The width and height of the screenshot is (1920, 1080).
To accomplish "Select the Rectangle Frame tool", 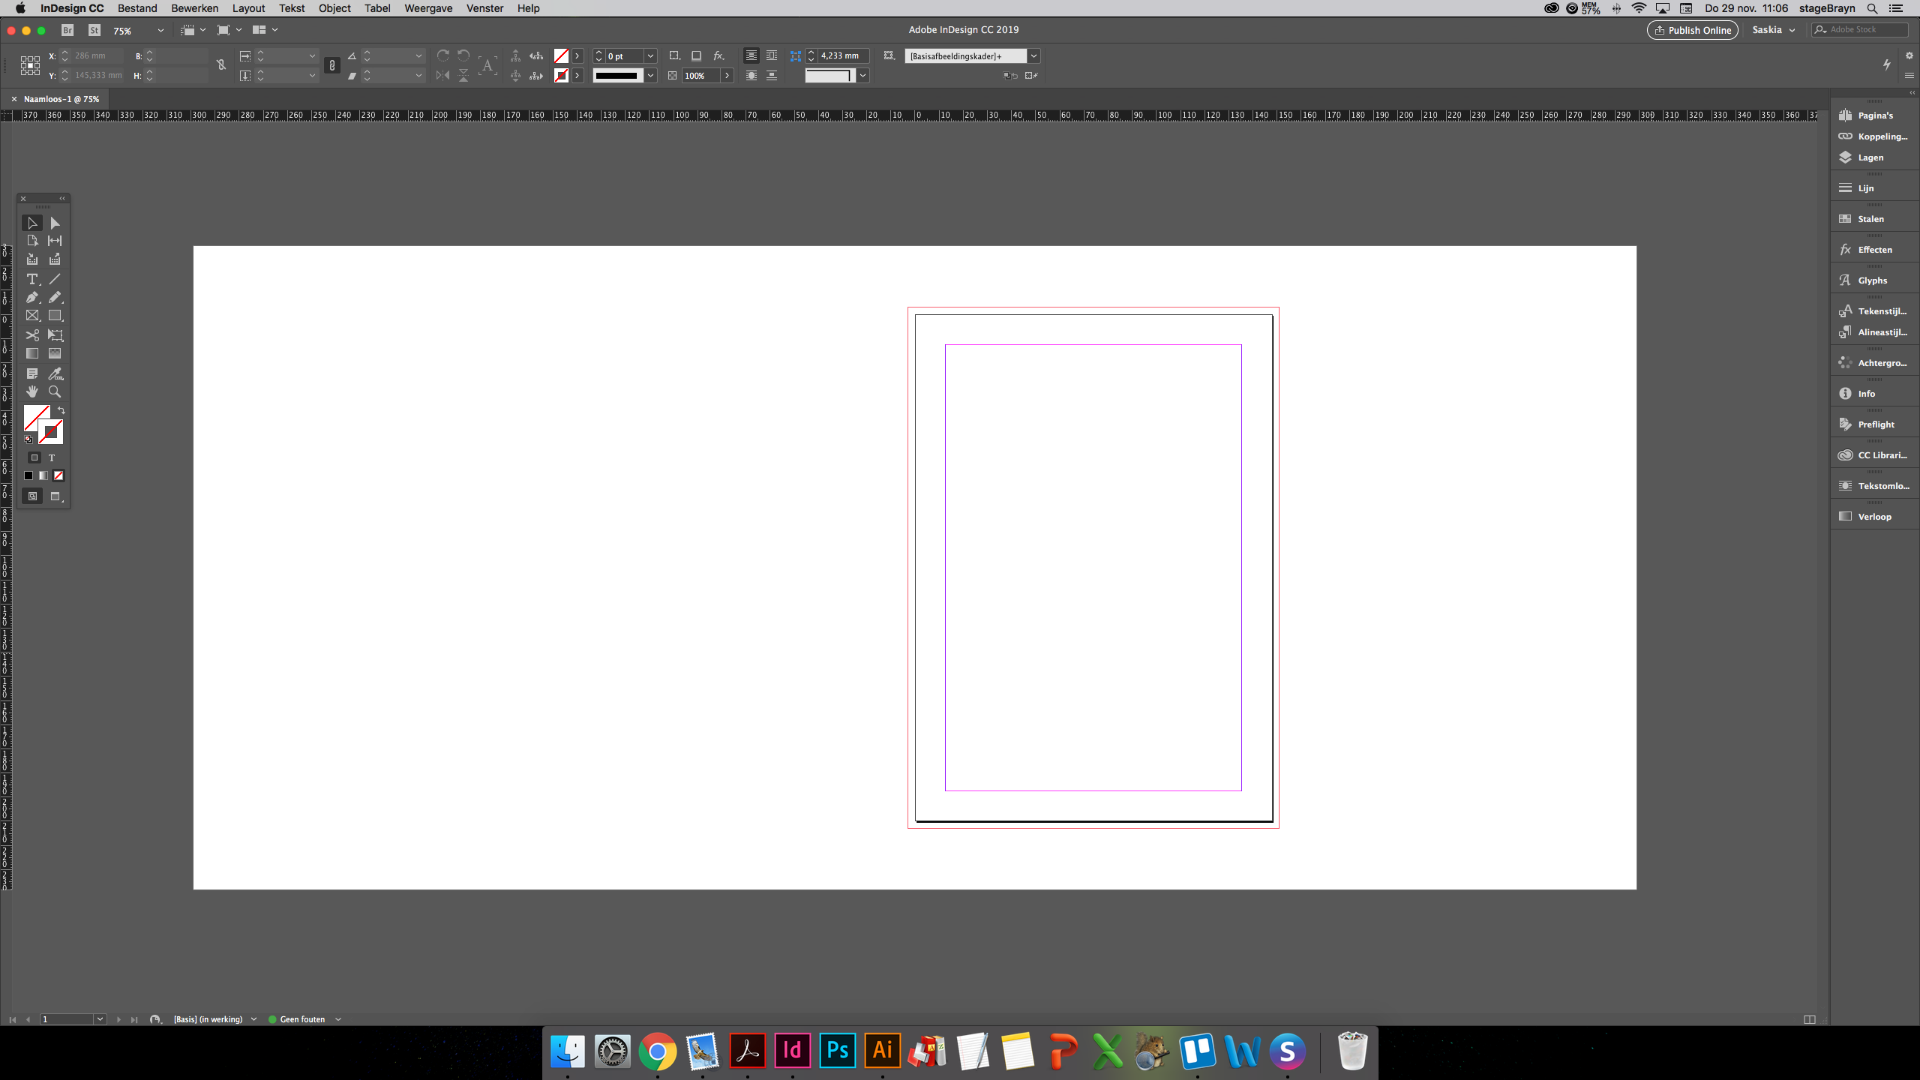I will pyautogui.click(x=32, y=315).
